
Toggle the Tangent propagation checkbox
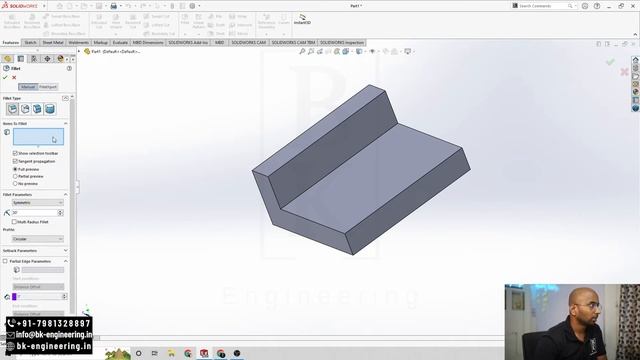[x=15, y=161]
